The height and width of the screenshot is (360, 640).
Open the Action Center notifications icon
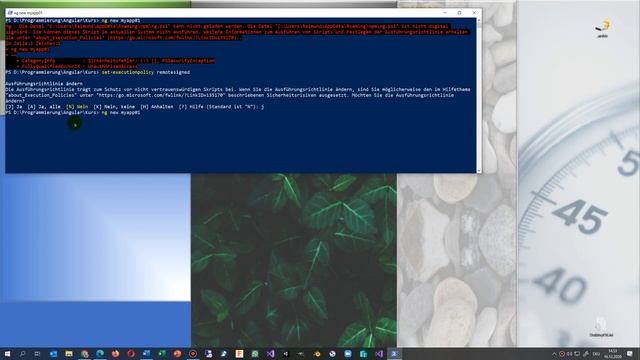[x=629, y=353]
